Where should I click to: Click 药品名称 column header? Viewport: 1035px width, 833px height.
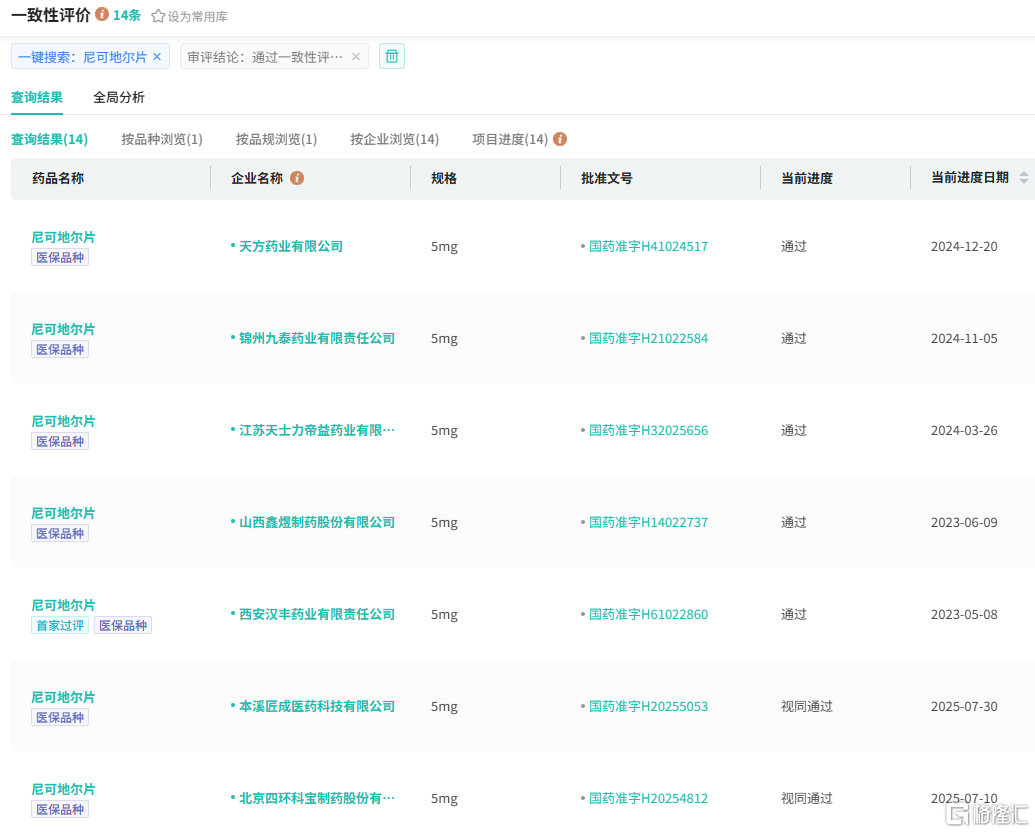(x=58, y=178)
